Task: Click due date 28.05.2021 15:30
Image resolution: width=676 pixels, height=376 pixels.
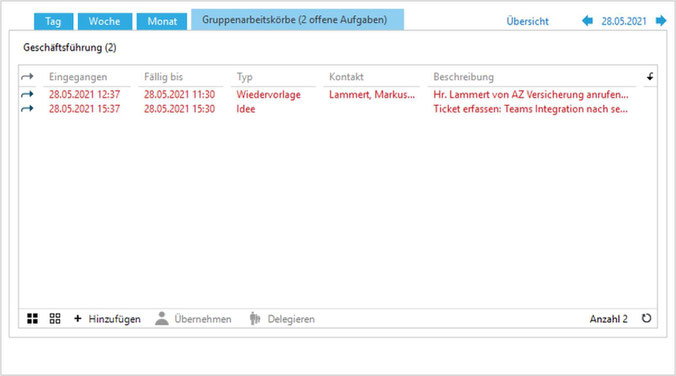Action: (x=179, y=109)
